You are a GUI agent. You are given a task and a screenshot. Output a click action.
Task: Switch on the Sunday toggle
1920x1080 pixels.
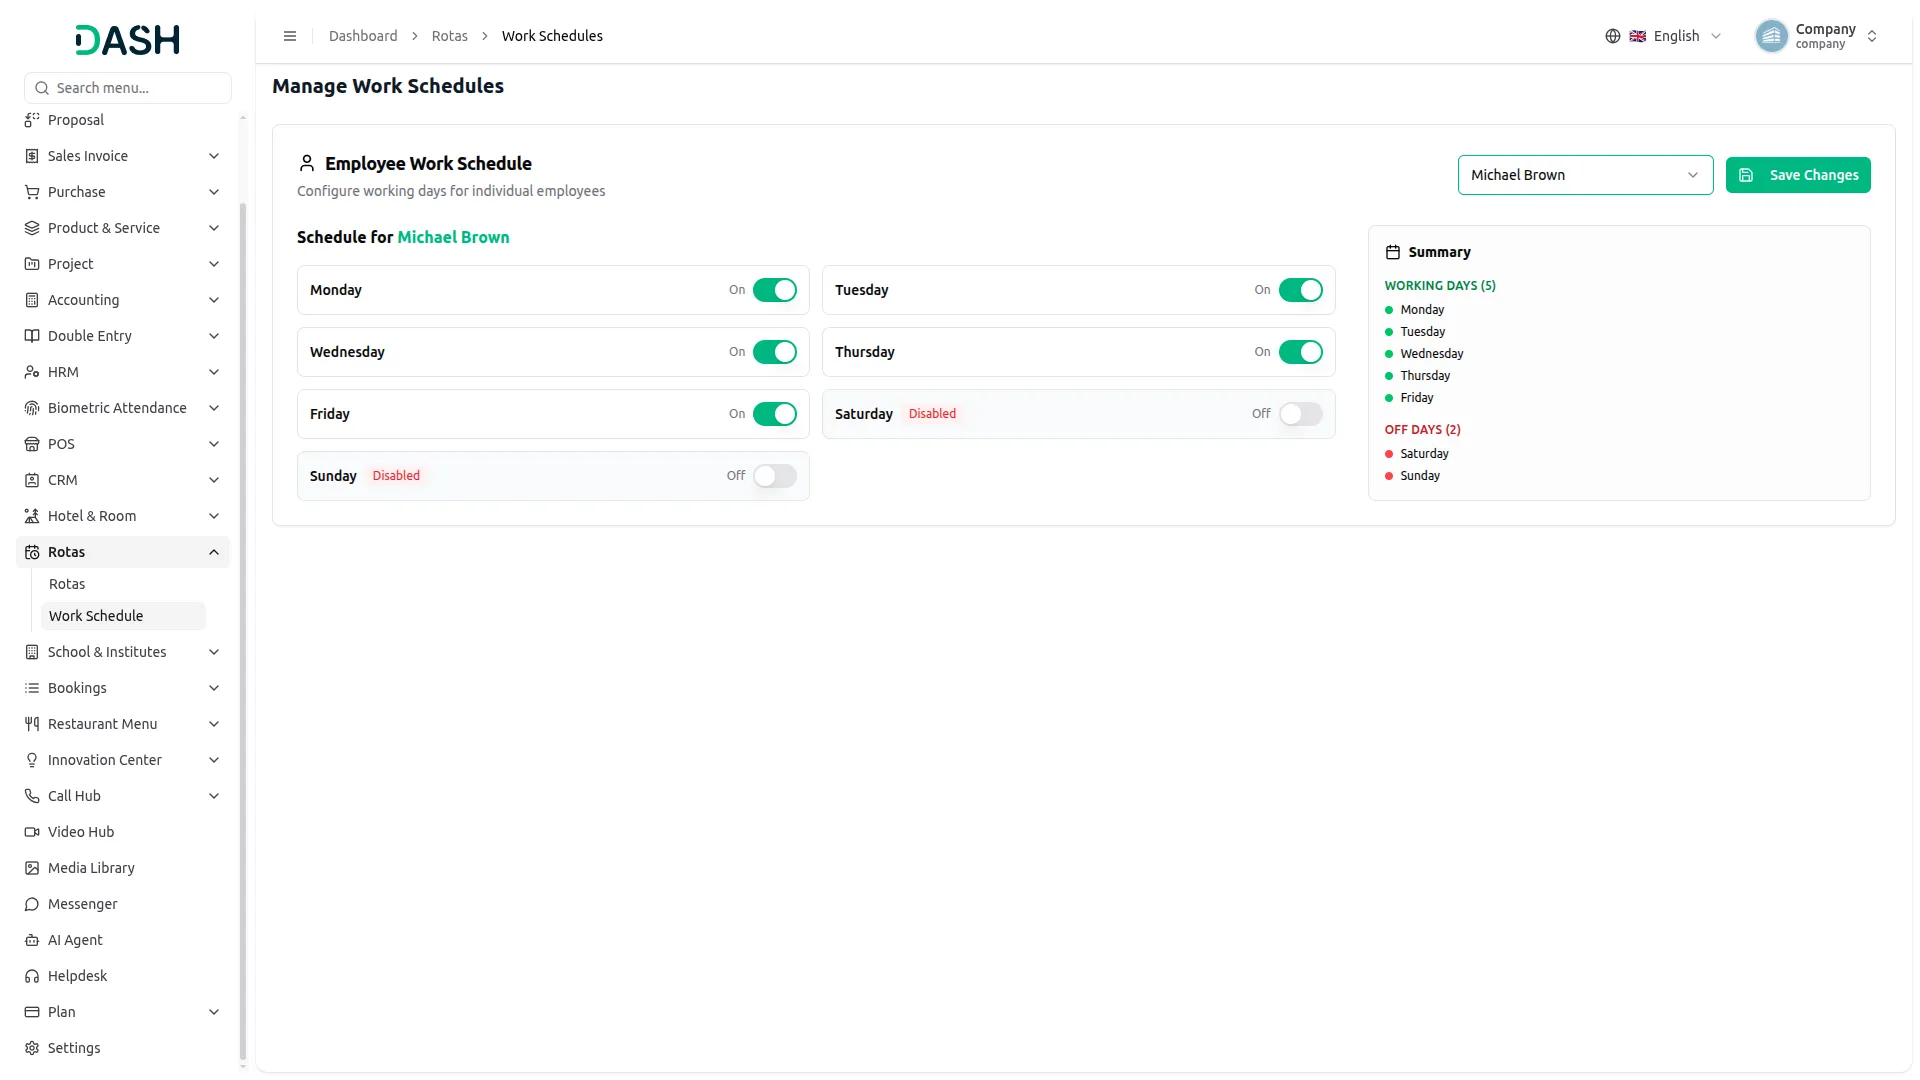(x=775, y=476)
